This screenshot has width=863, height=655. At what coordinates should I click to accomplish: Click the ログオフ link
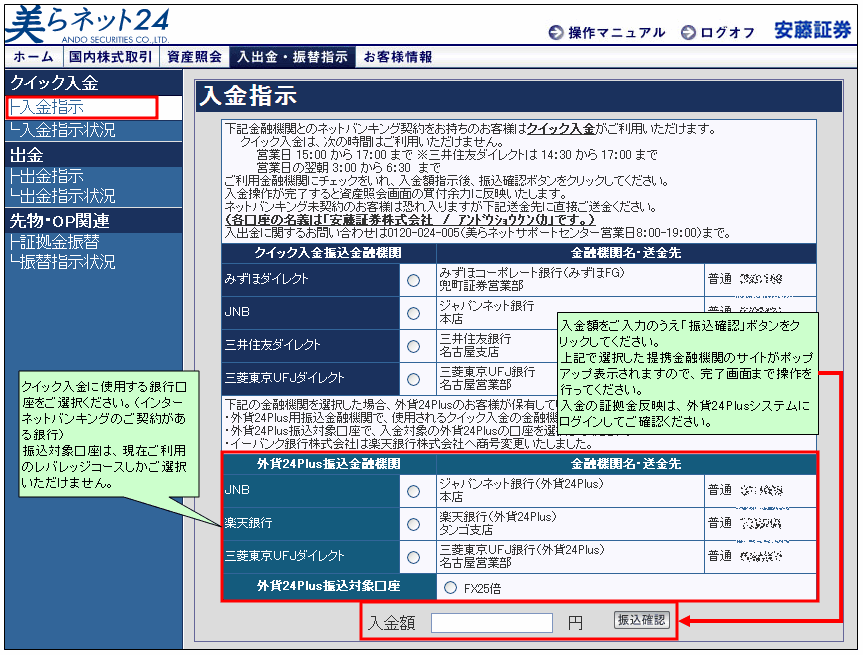click(x=727, y=33)
